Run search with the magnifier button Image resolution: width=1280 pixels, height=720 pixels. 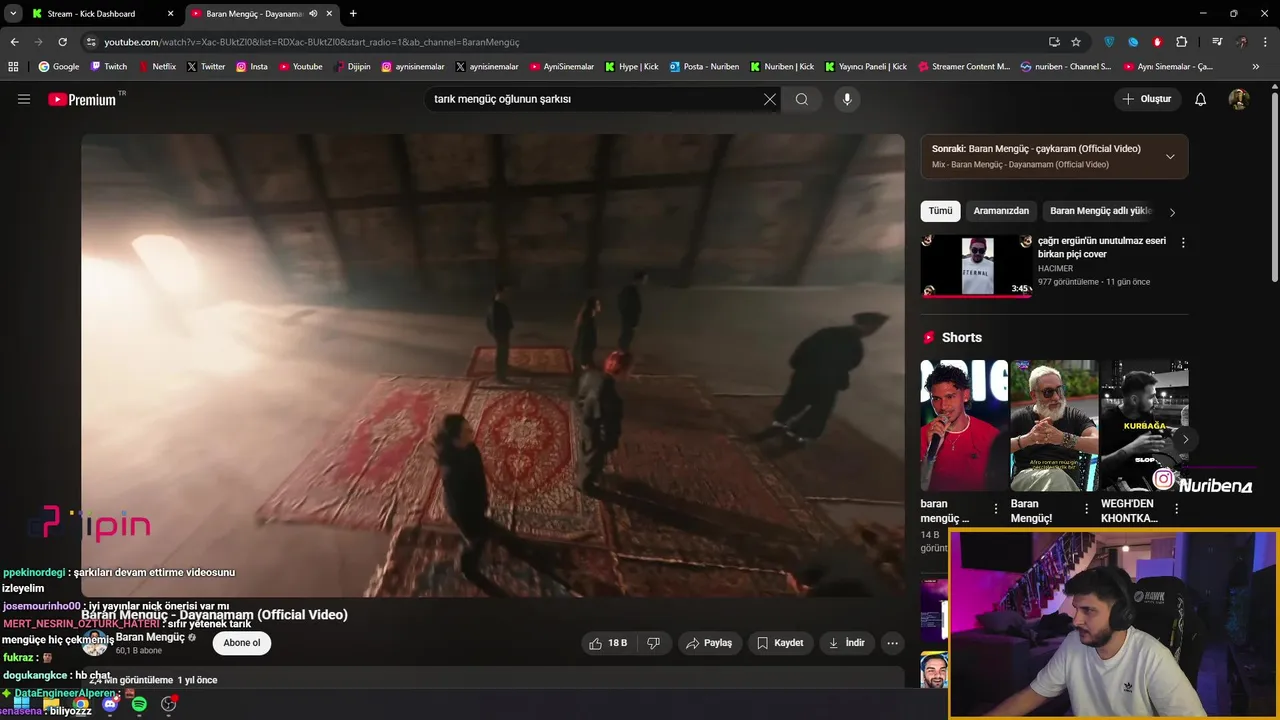click(802, 99)
